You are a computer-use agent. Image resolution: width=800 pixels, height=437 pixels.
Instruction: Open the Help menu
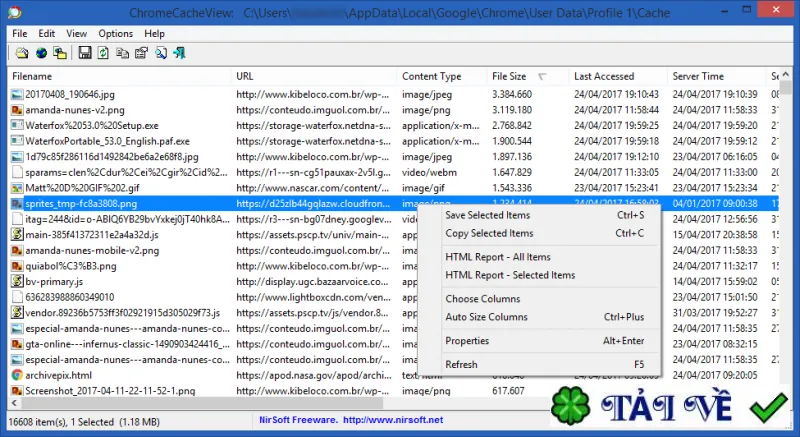[154, 34]
